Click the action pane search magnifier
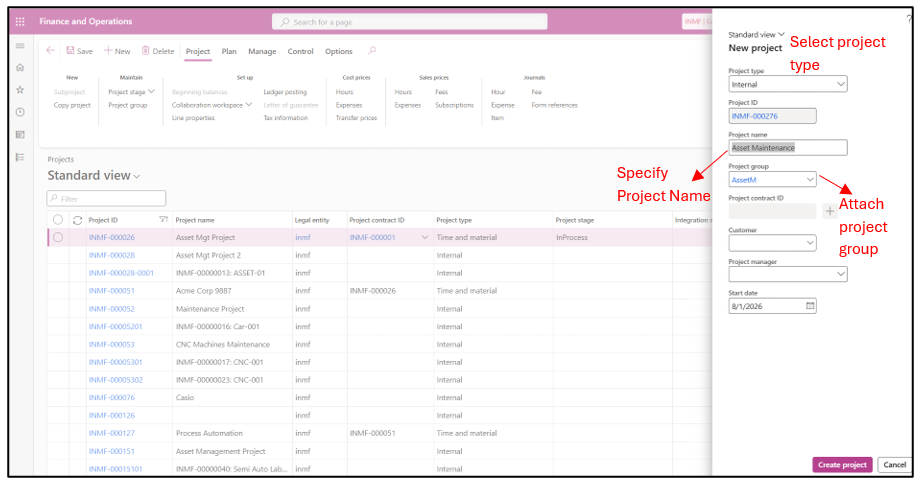The width and height of the screenshot is (915, 480). [x=372, y=51]
